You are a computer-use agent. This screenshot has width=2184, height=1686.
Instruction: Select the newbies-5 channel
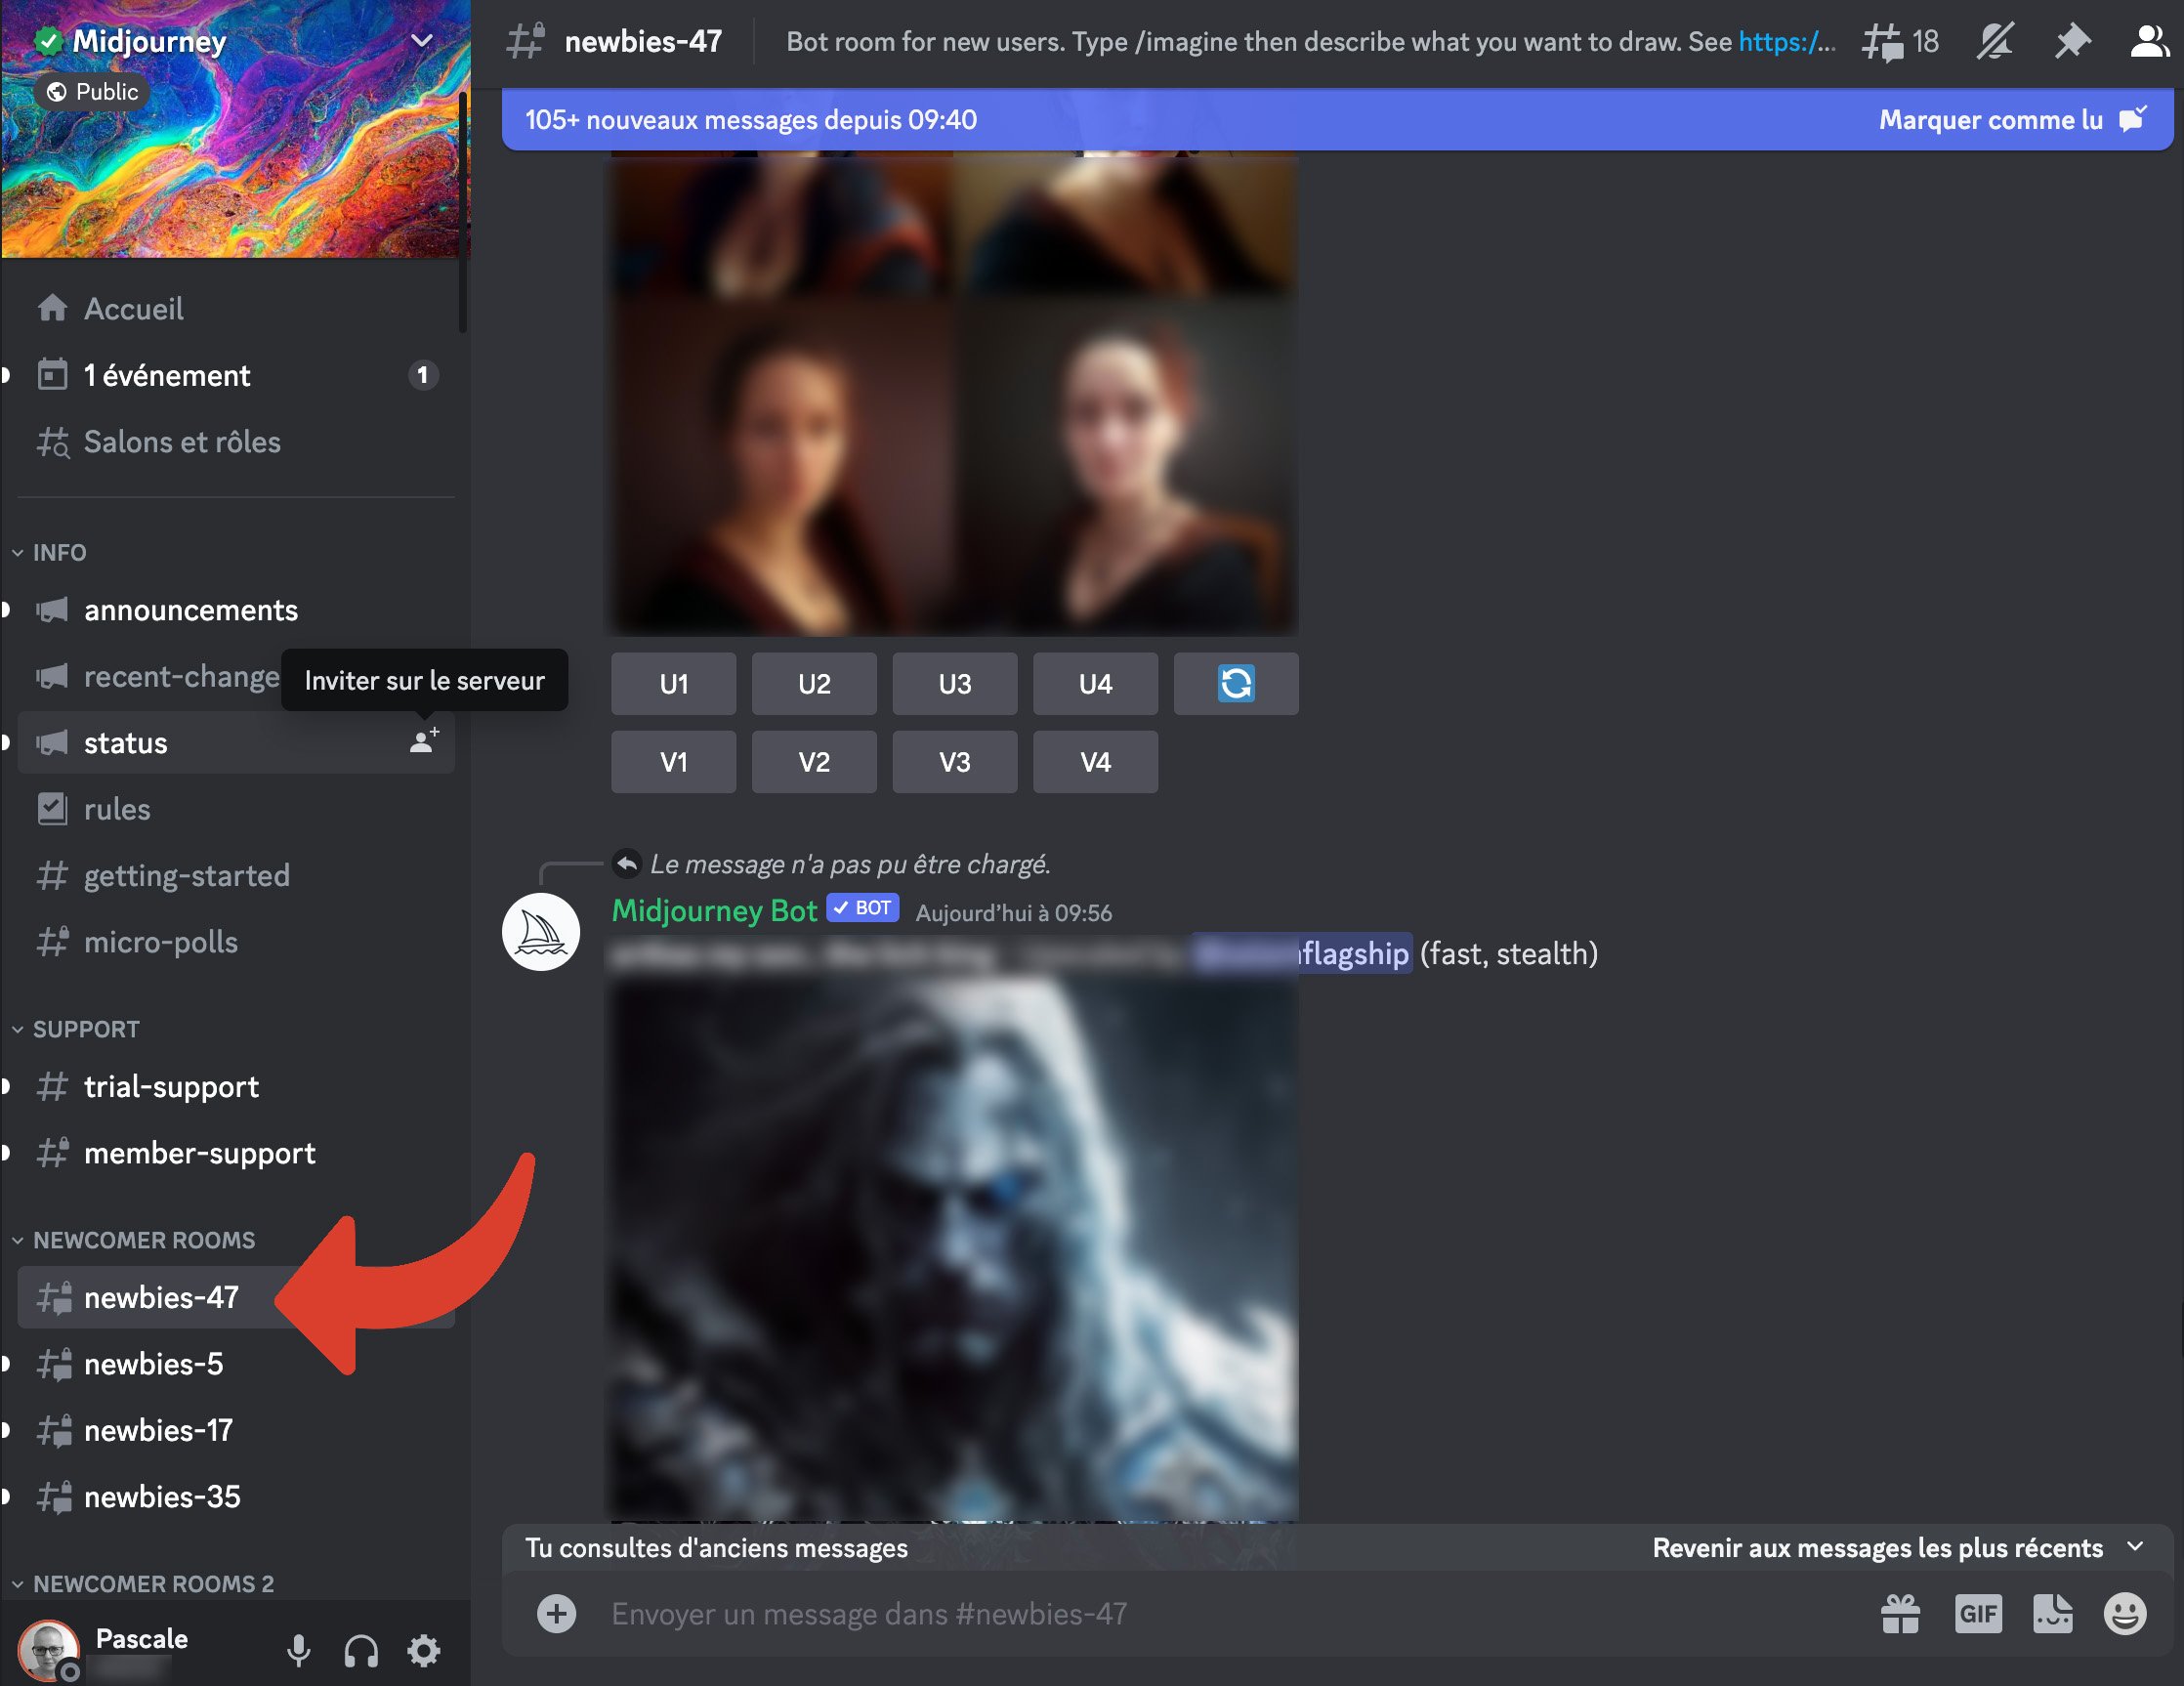pos(153,1364)
